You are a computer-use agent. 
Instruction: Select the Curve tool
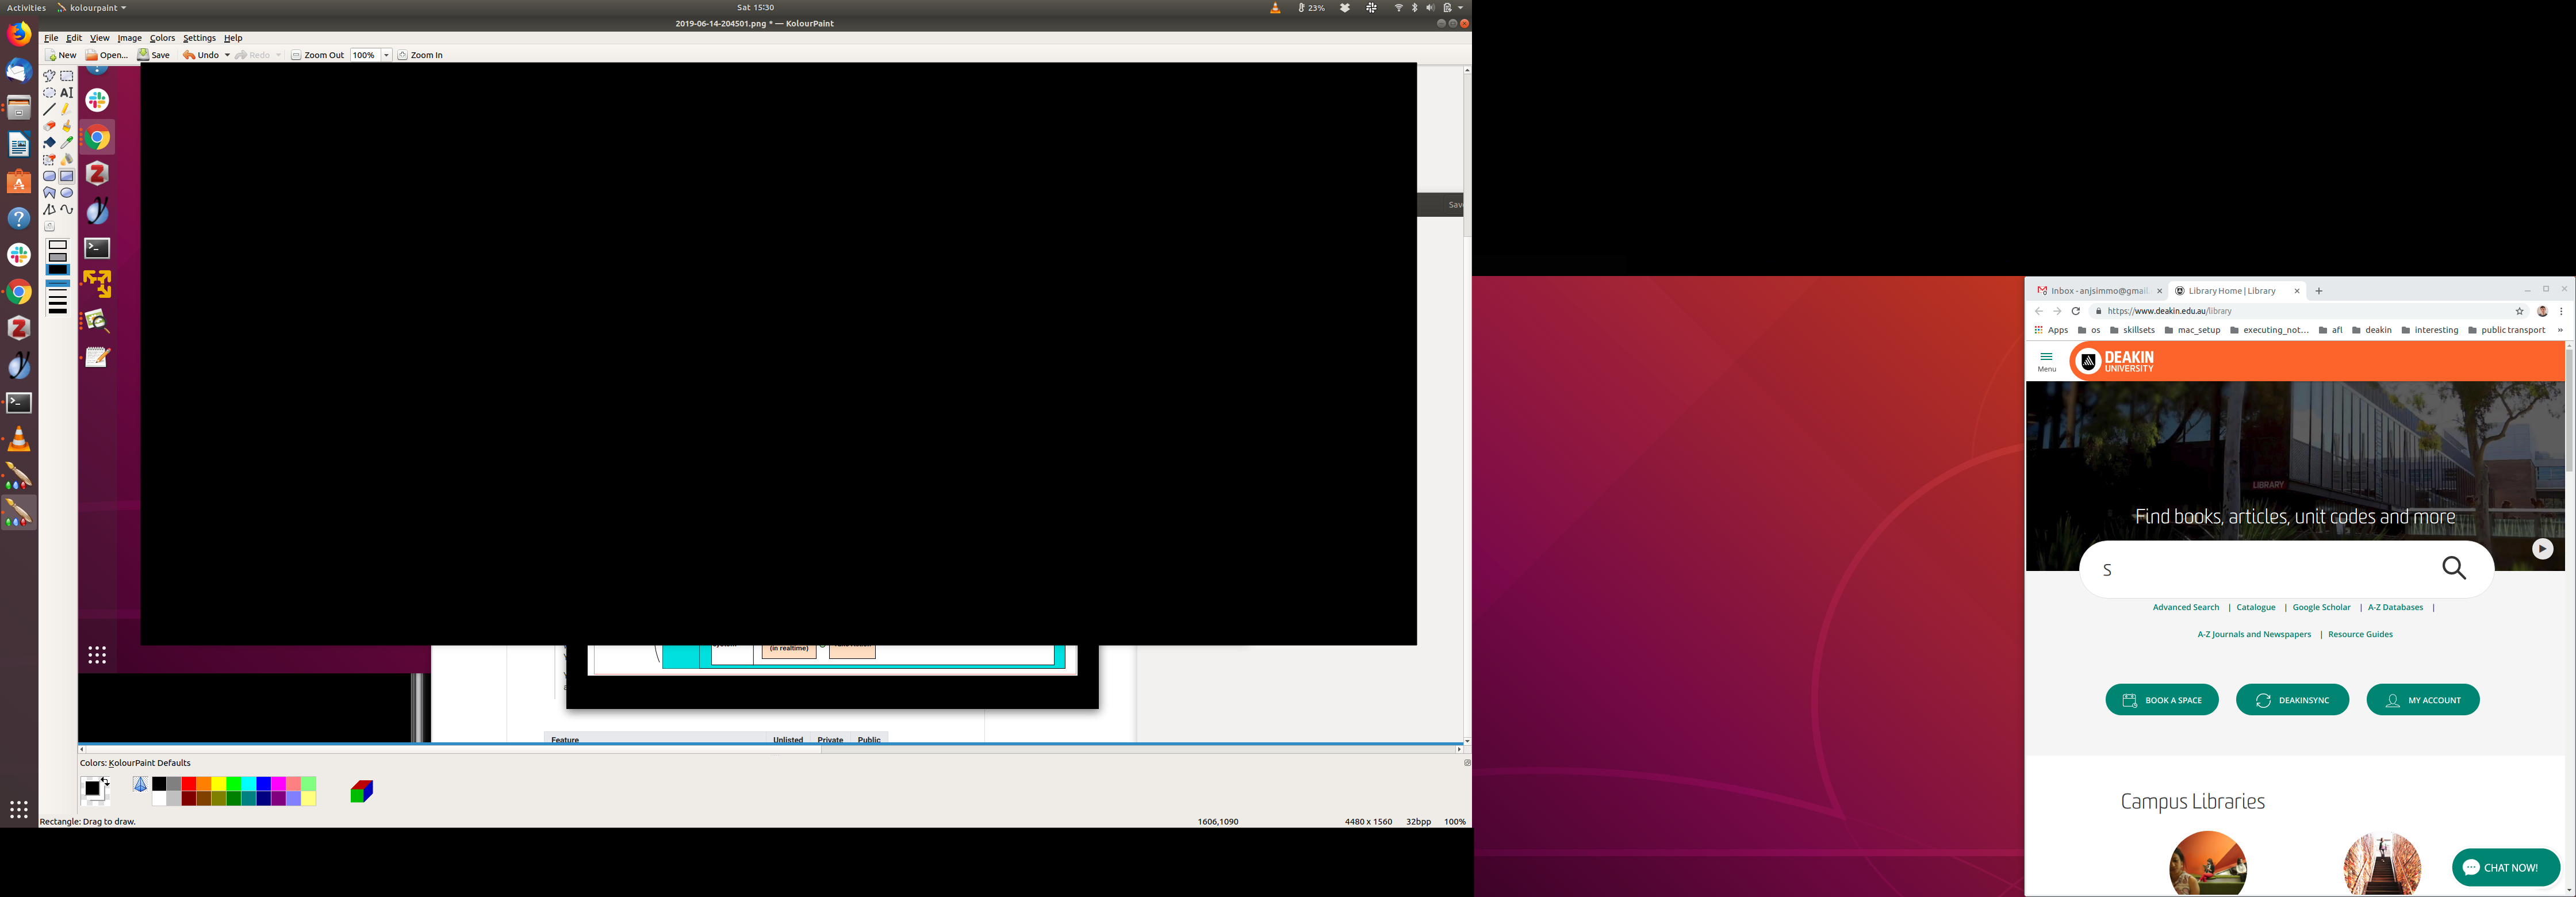coord(67,210)
